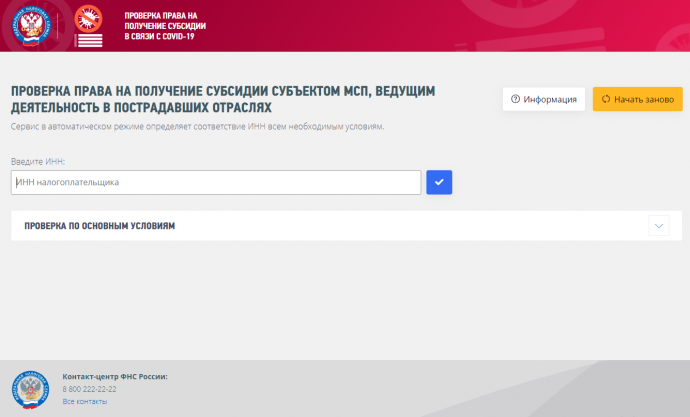
Task: Click the COVID-19 virus ban icon
Action: pos(88,18)
